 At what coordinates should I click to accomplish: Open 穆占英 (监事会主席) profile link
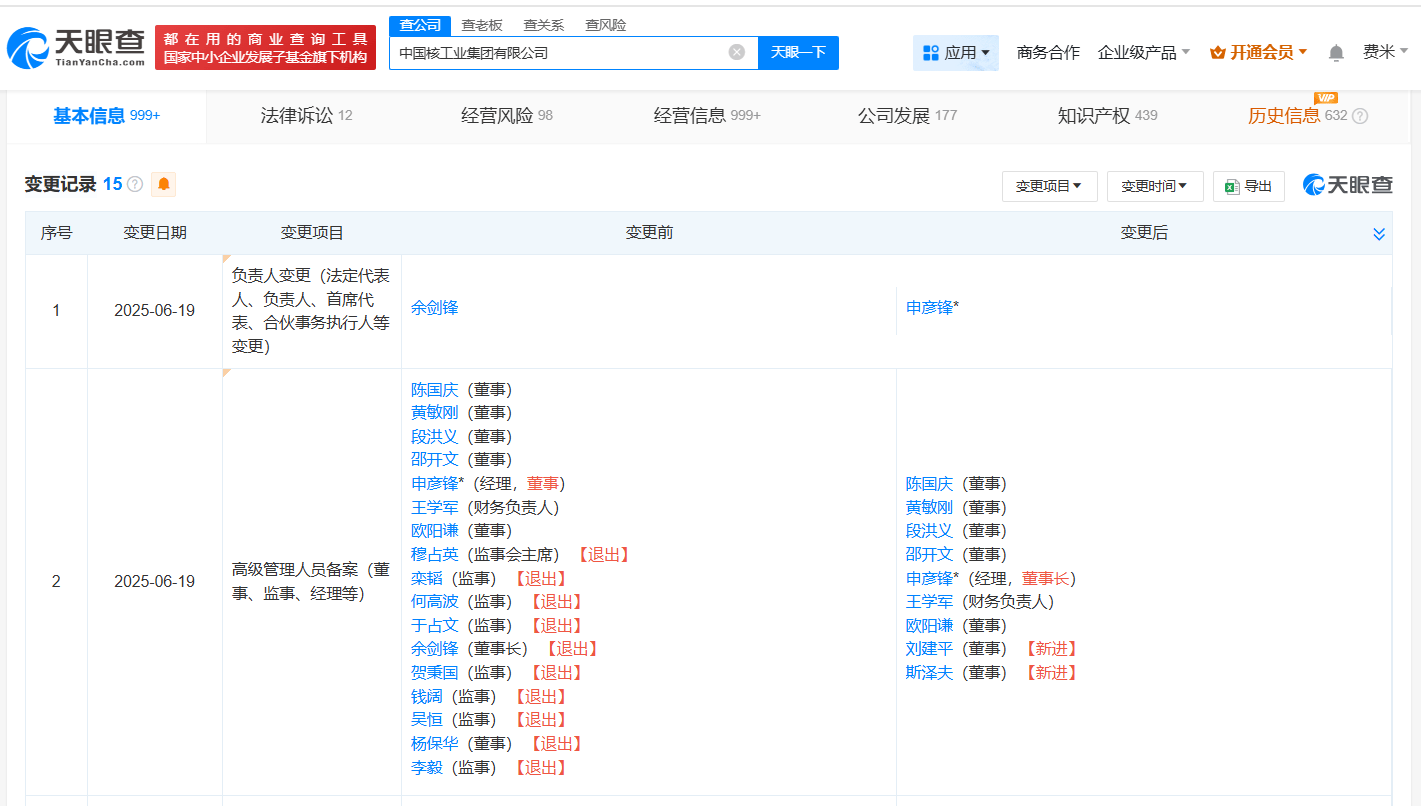tap(435, 554)
